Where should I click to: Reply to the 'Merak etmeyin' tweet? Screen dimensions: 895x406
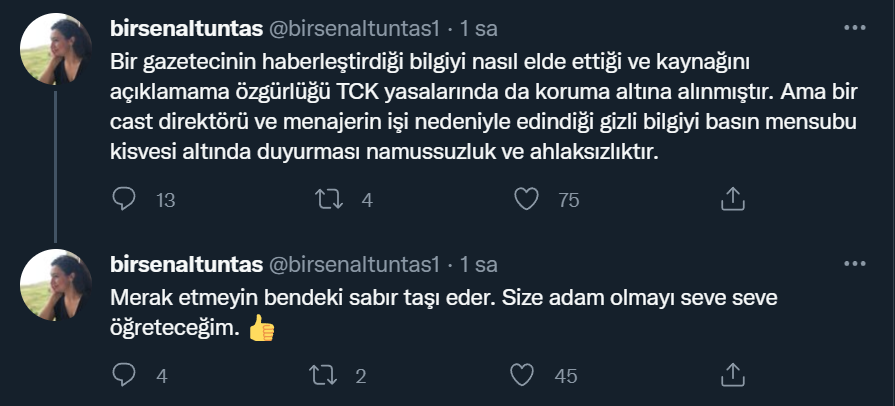[x=124, y=375]
